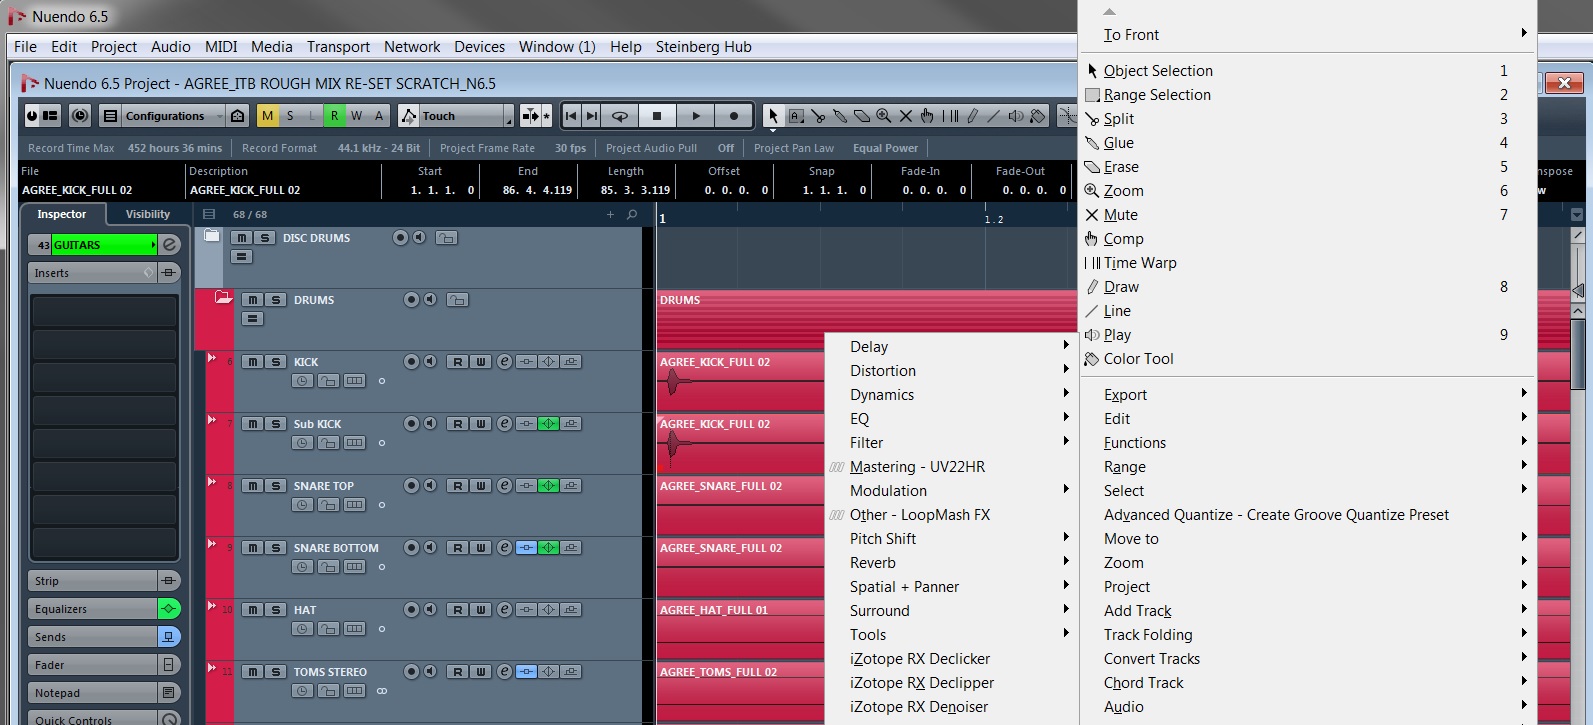Select the Color Tool paint bucket entry

[x=1138, y=359]
